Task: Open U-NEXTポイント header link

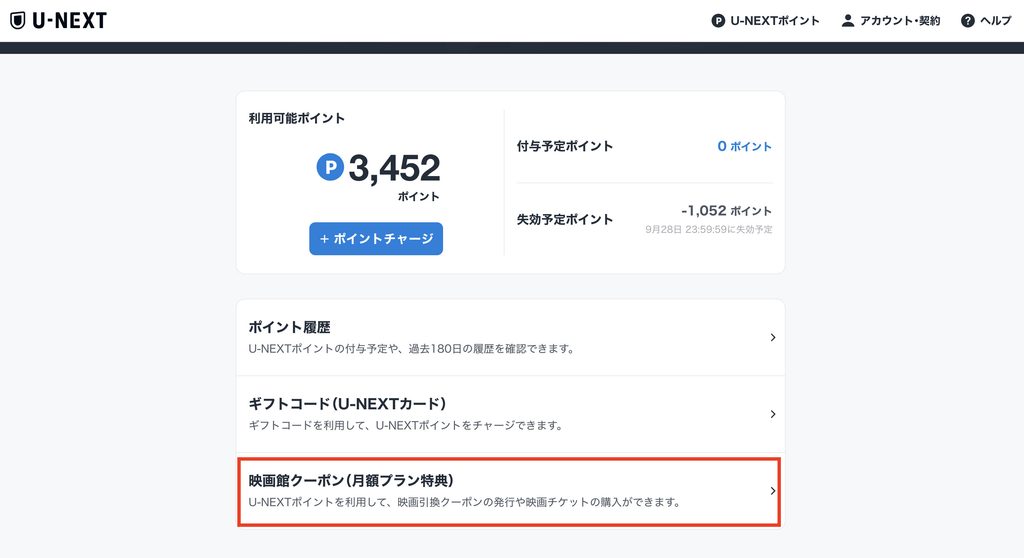Action: 775,21
